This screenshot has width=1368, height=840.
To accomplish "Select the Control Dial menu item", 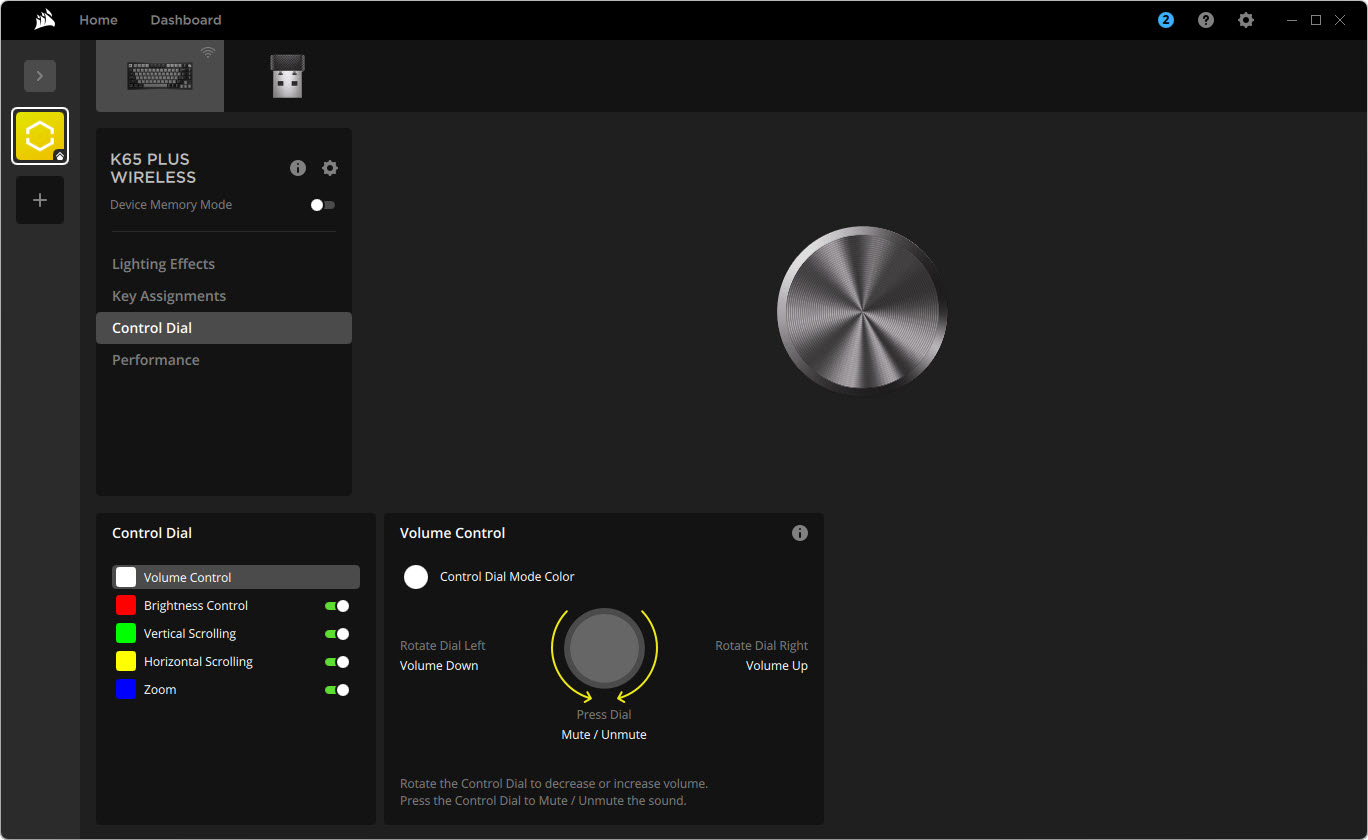I will [x=224, y=328].
